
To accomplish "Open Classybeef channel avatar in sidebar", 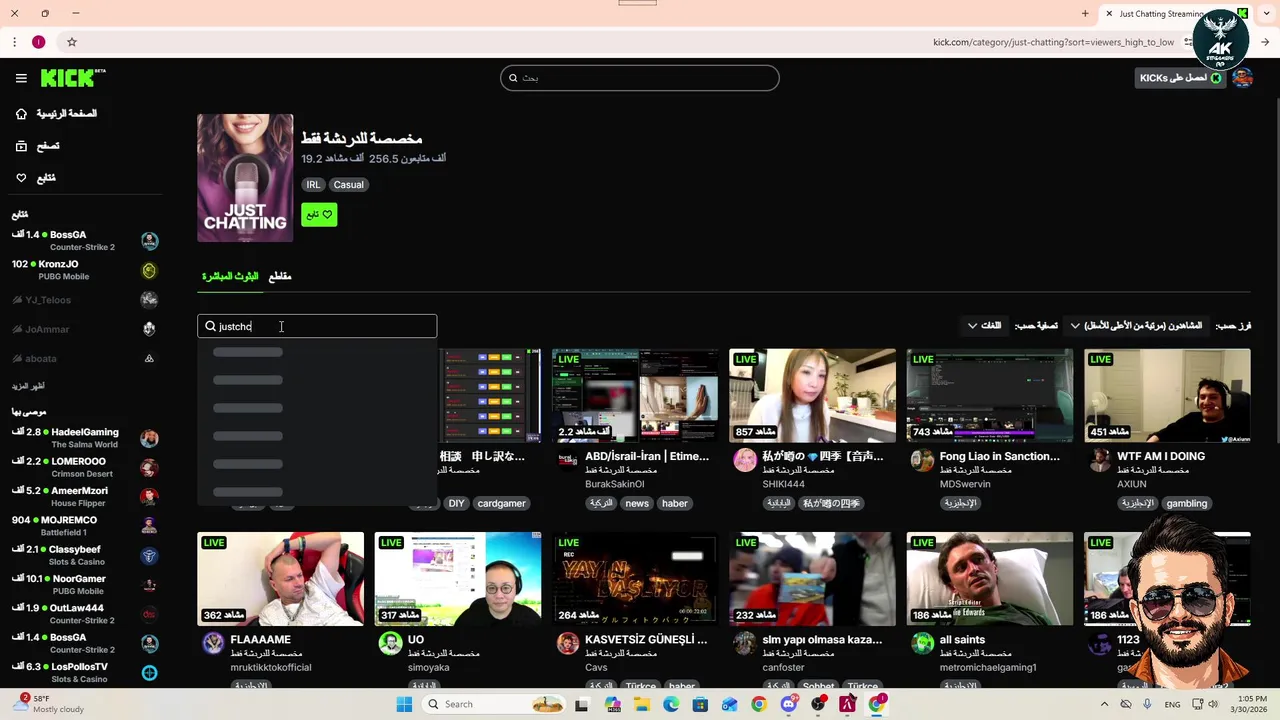I will coord(149,555).
